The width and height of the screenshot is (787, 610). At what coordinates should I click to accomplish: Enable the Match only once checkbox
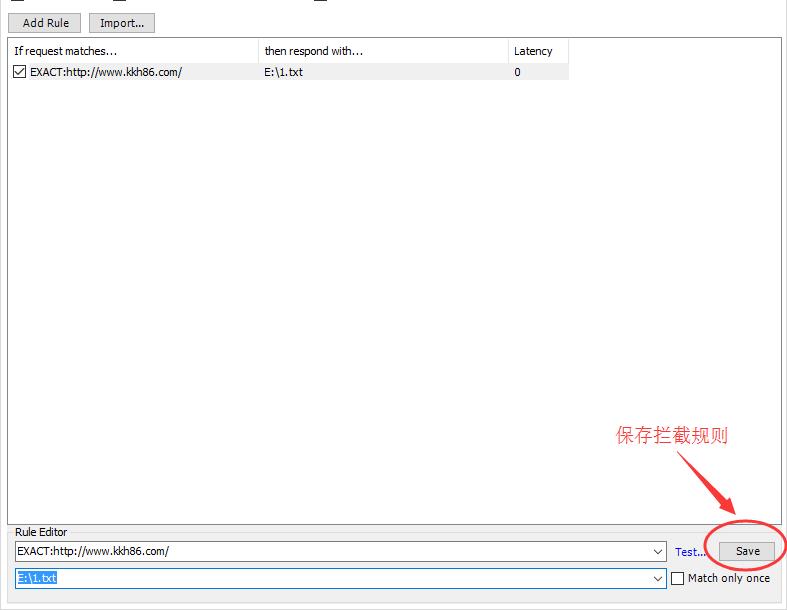coord(678,578)
